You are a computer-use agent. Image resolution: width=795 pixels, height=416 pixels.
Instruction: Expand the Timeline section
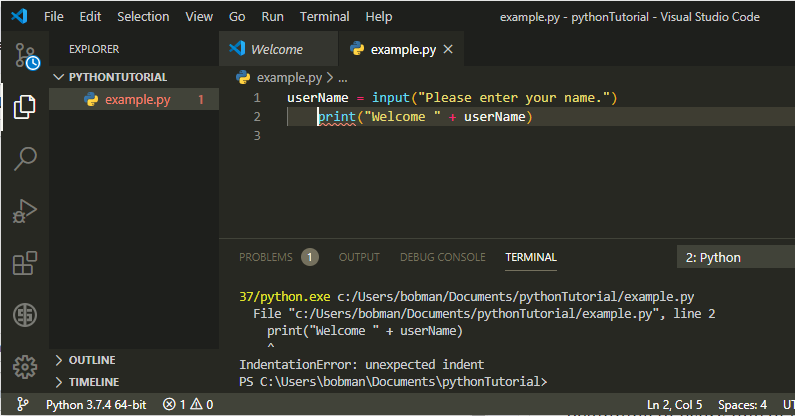(134, 382)
